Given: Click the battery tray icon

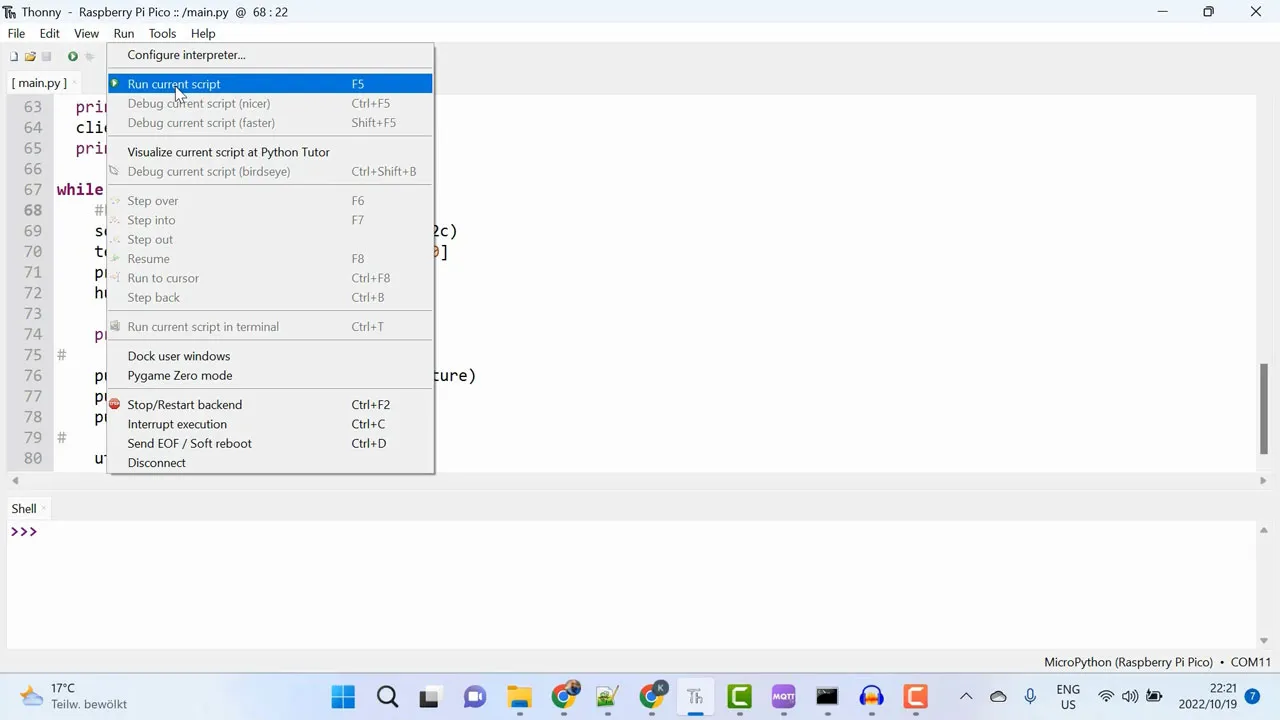Looking at the screenshot, I should (1154, 697).
